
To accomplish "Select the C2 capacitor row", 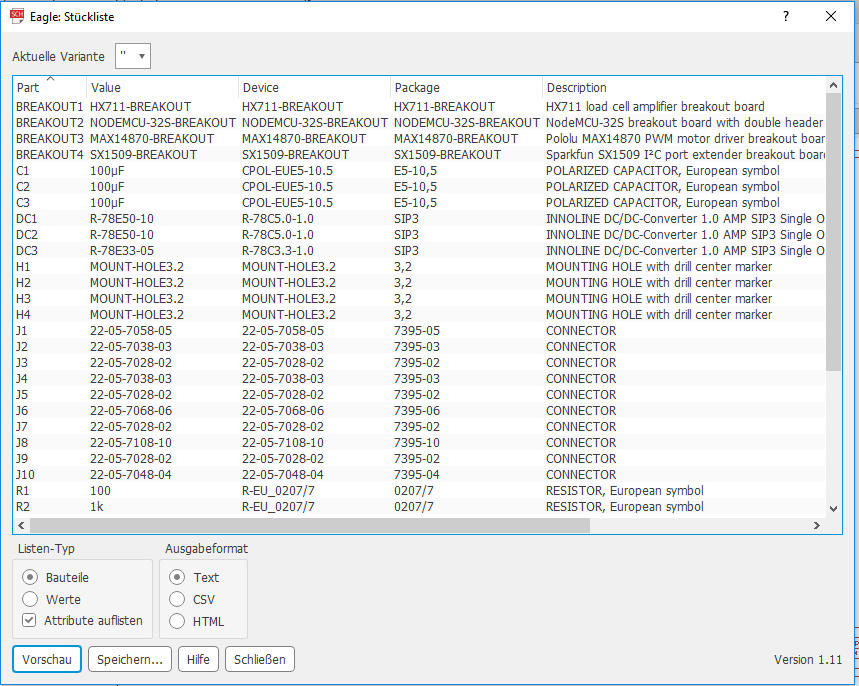I will 419,186.
